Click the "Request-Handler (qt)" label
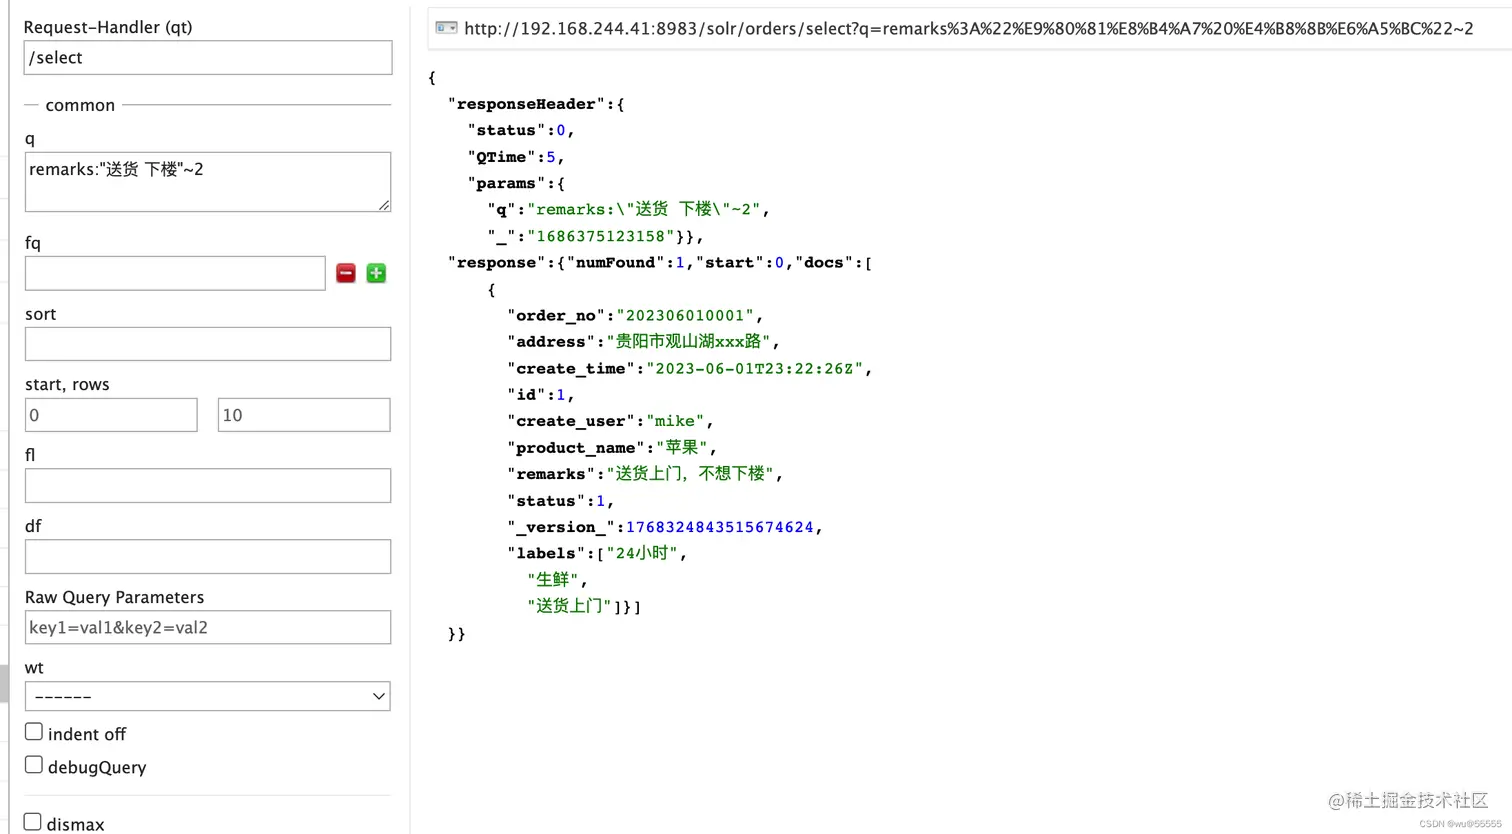 [107, 28]
